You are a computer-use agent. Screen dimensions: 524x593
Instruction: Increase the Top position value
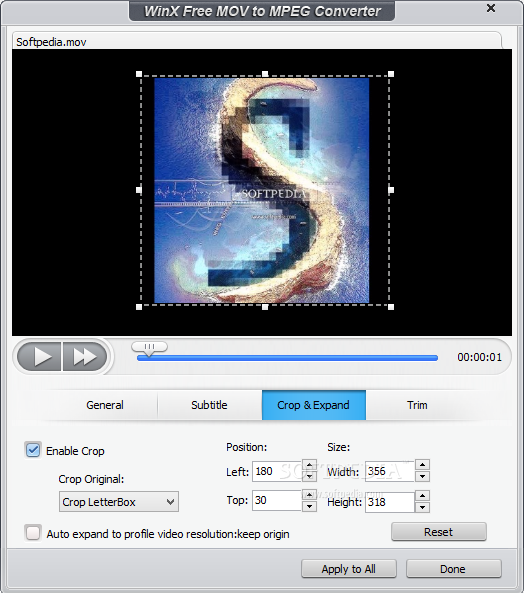pyautogui.click(x=309, y=495)
